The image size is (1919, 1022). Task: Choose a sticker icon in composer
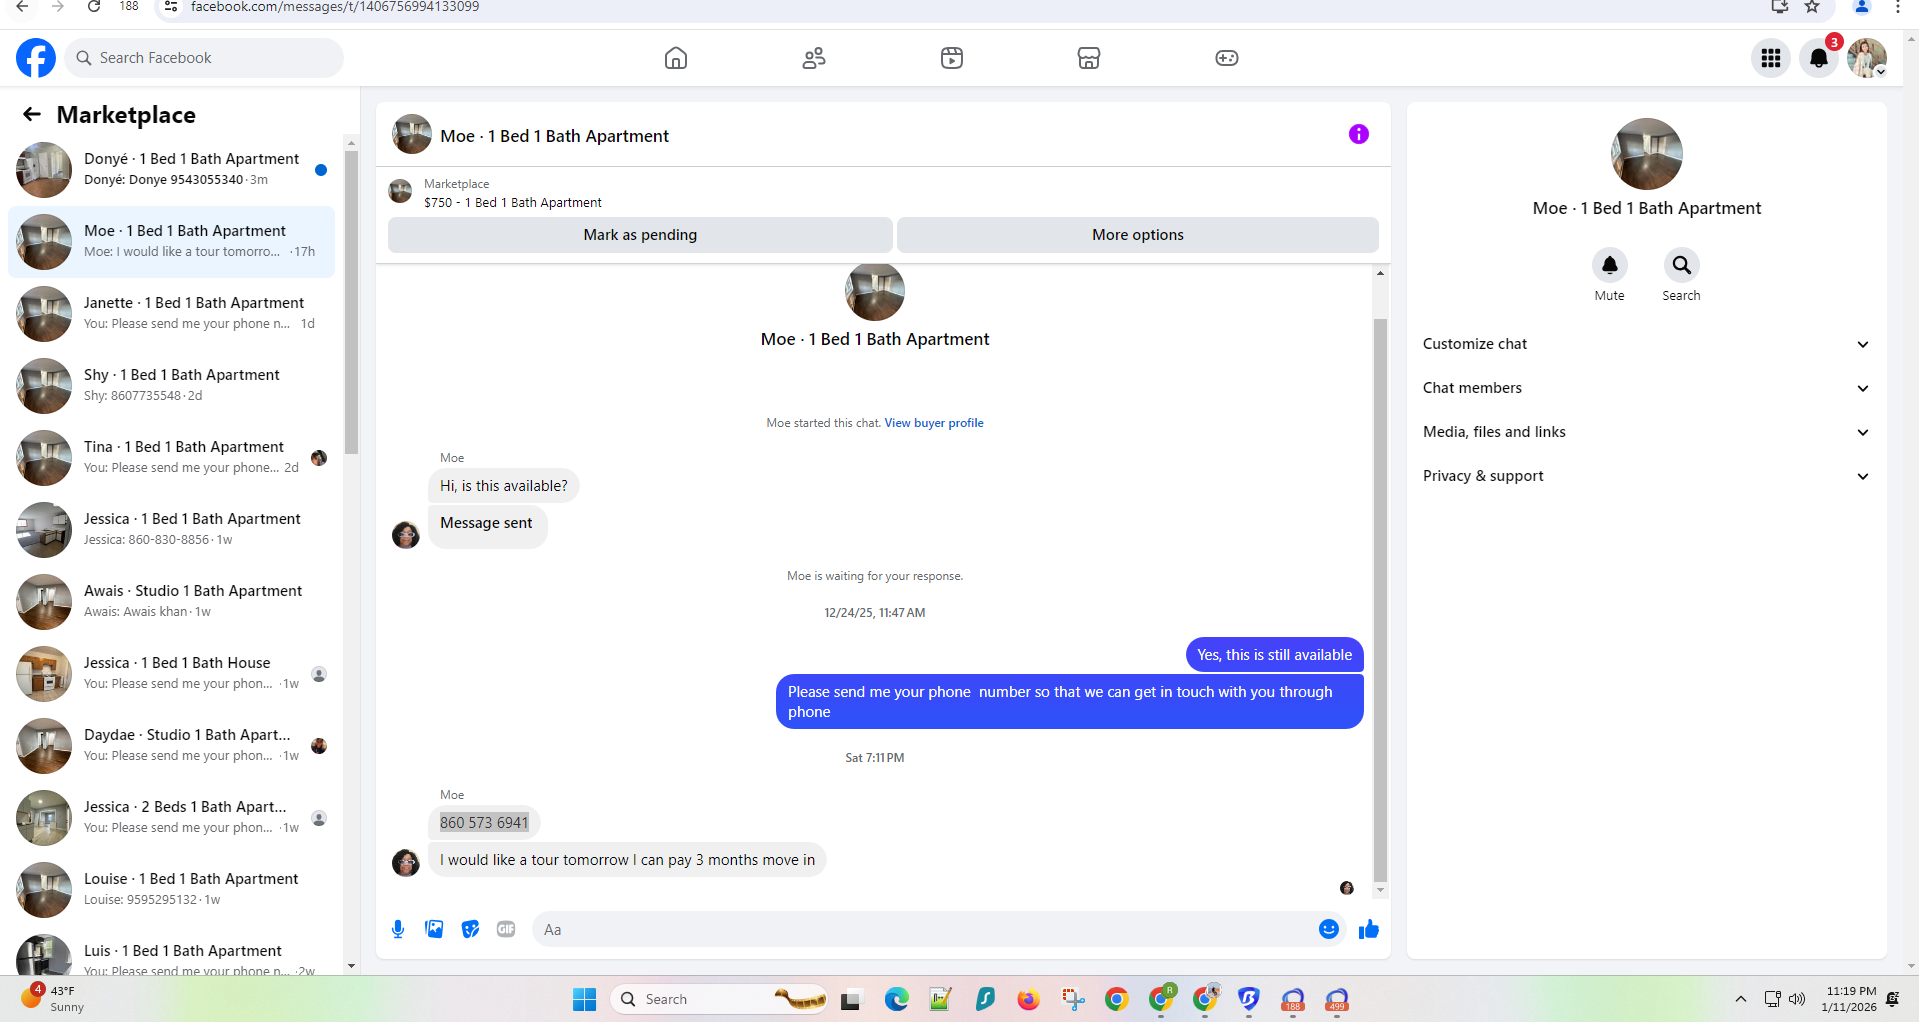point(470,929)
